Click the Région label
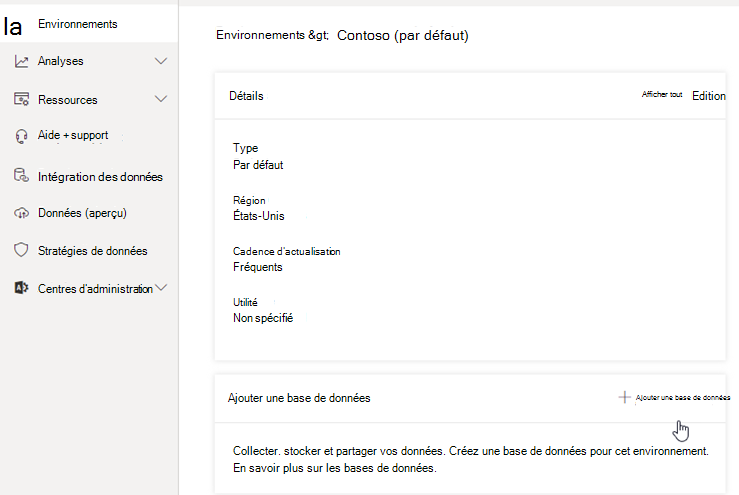 coord(249,200)
